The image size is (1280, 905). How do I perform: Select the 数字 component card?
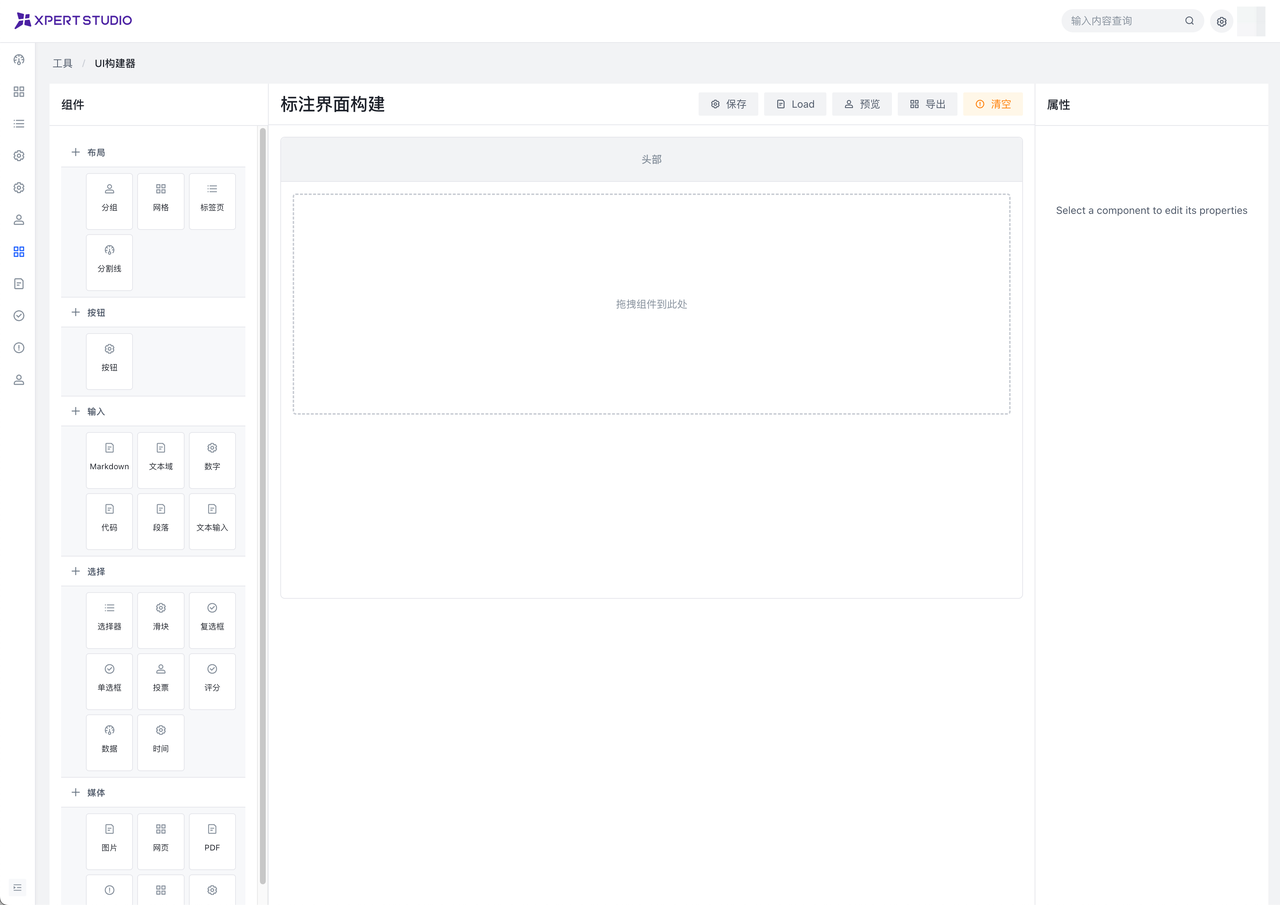[x=212, y=460]
